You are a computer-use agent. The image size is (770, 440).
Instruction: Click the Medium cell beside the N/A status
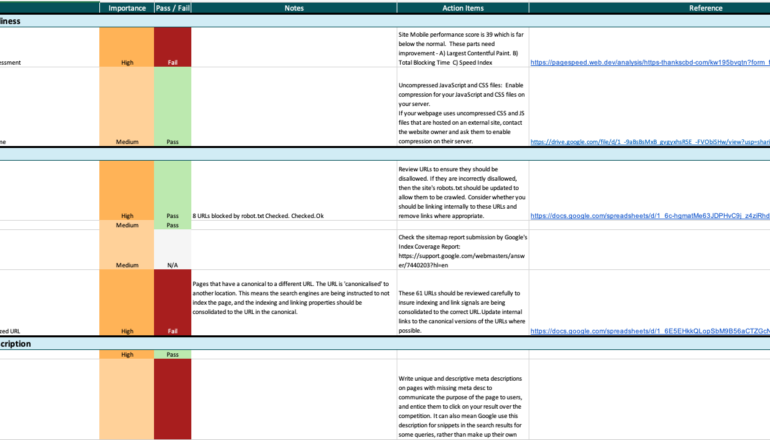[x=127, y=250]
